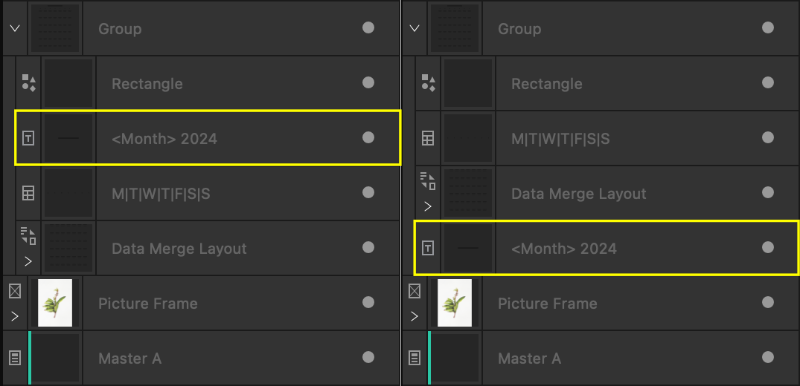Screen dimensions: 800x386
Task: Expand Data Merge Layout in left panel
Action: [x=29, y=262]
